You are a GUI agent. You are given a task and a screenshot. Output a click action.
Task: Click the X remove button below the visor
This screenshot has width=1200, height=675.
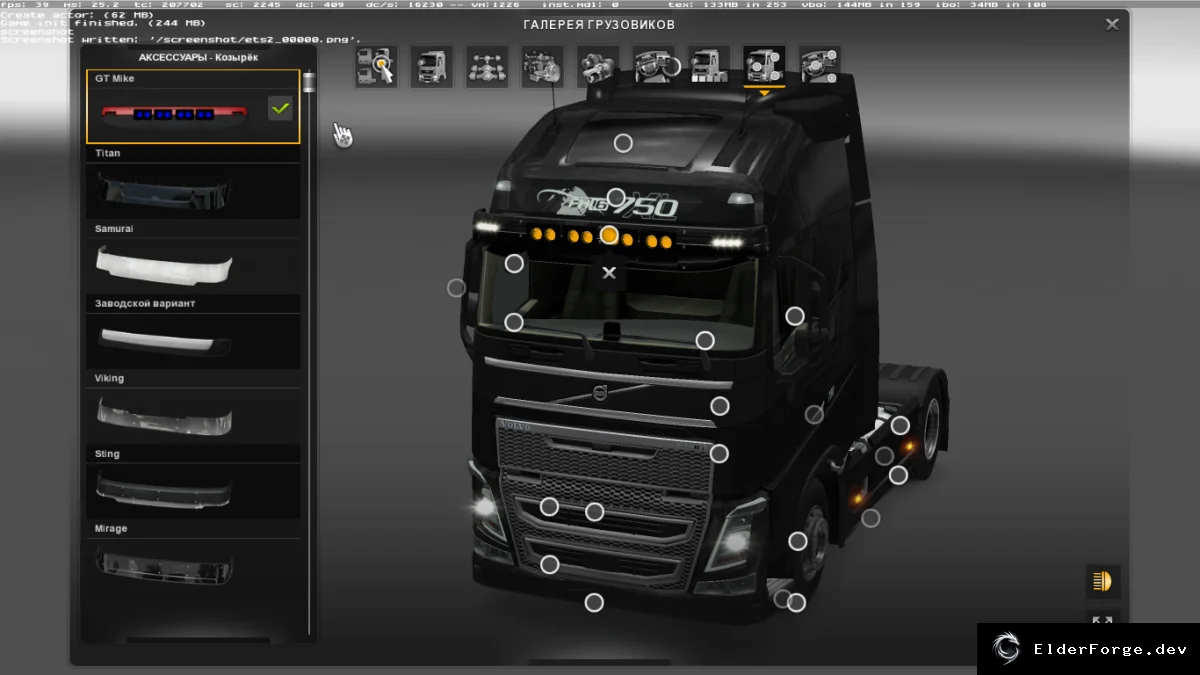tap(609, 272)
